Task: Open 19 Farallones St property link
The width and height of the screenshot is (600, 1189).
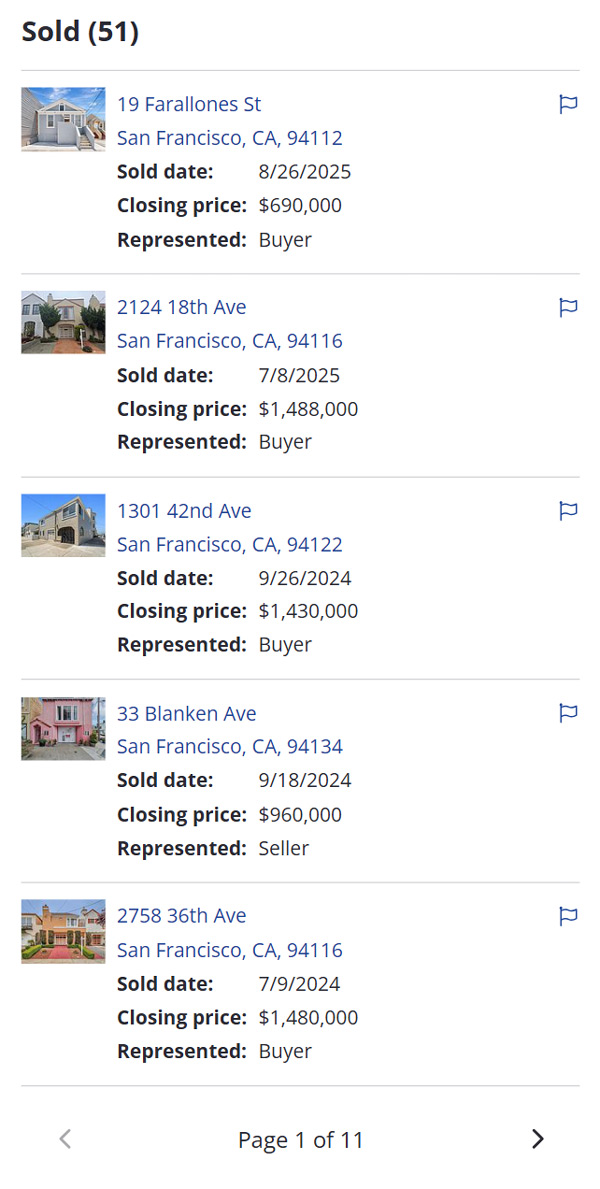Action: (x=189, y=104)
